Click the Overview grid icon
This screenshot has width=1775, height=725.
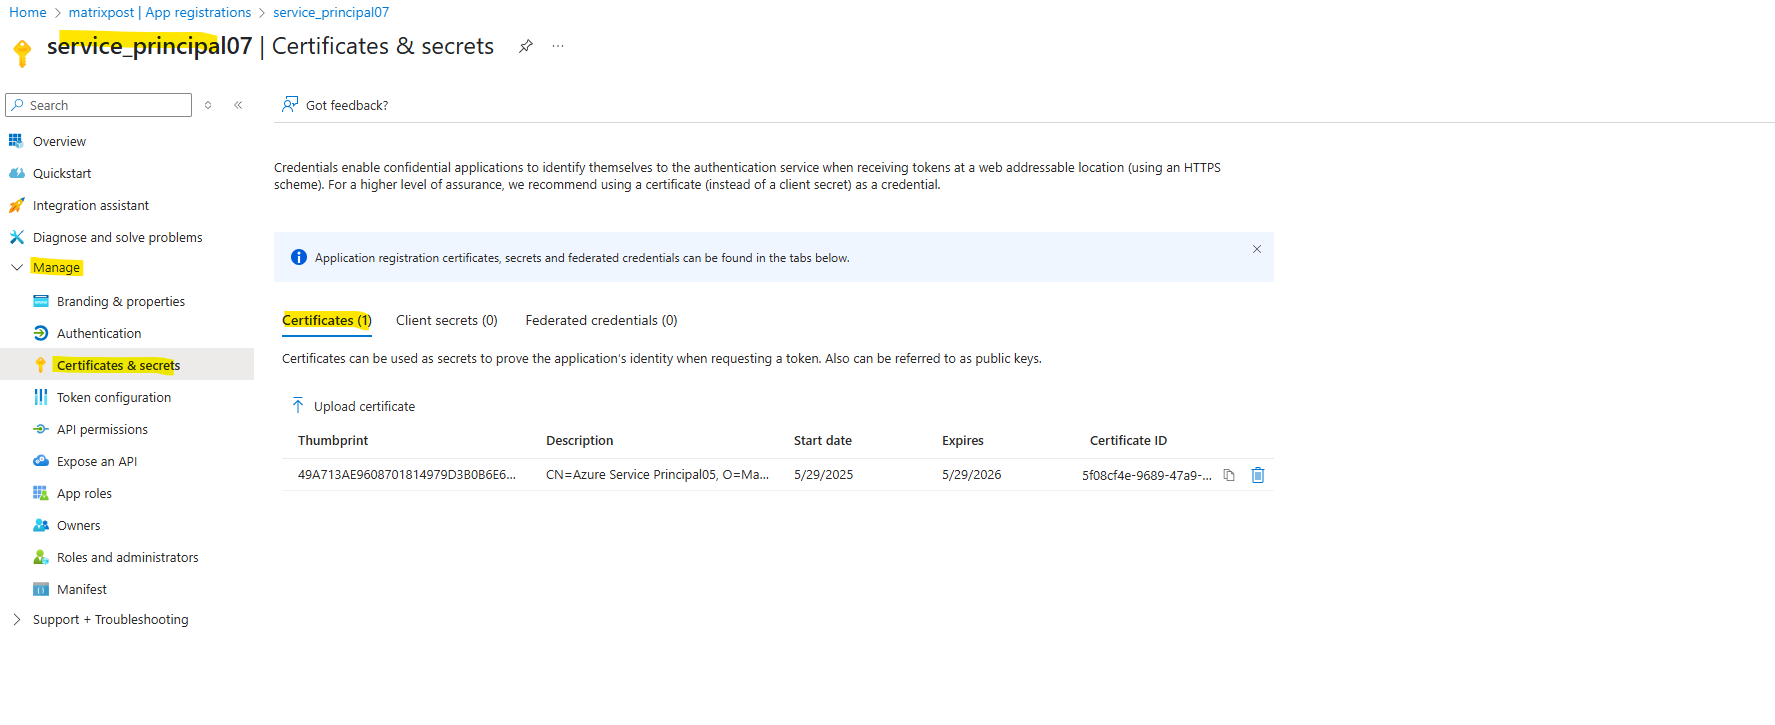(x=16, y=141)
